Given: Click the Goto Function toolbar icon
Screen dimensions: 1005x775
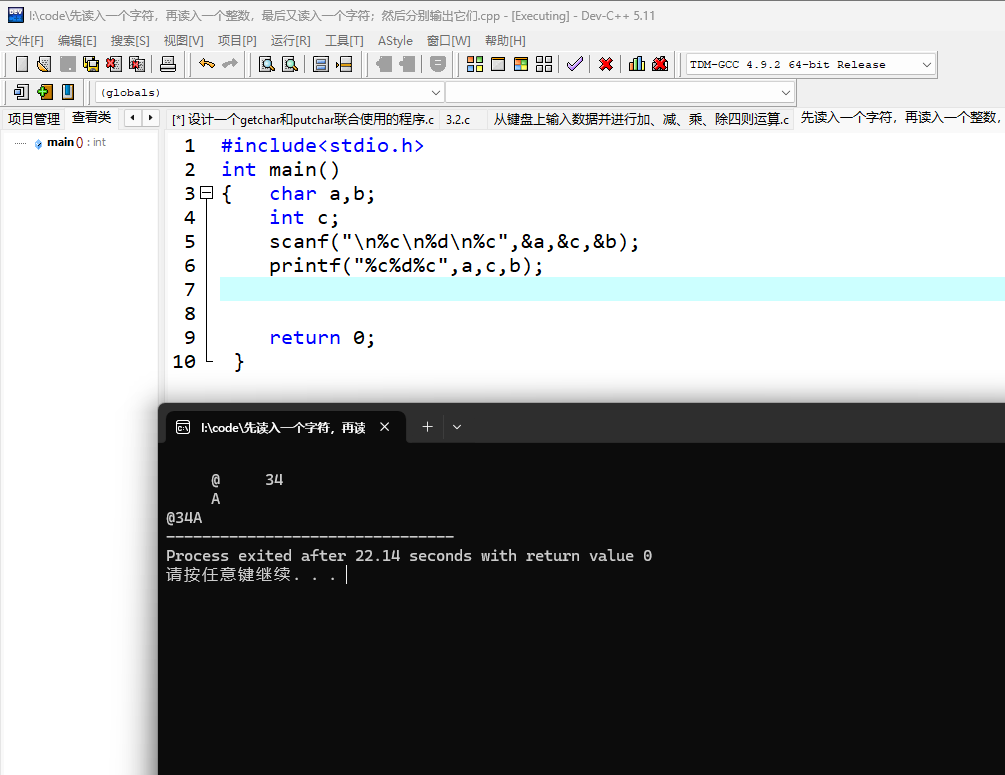Looking at the screenshot, I should tap(321, 64).
